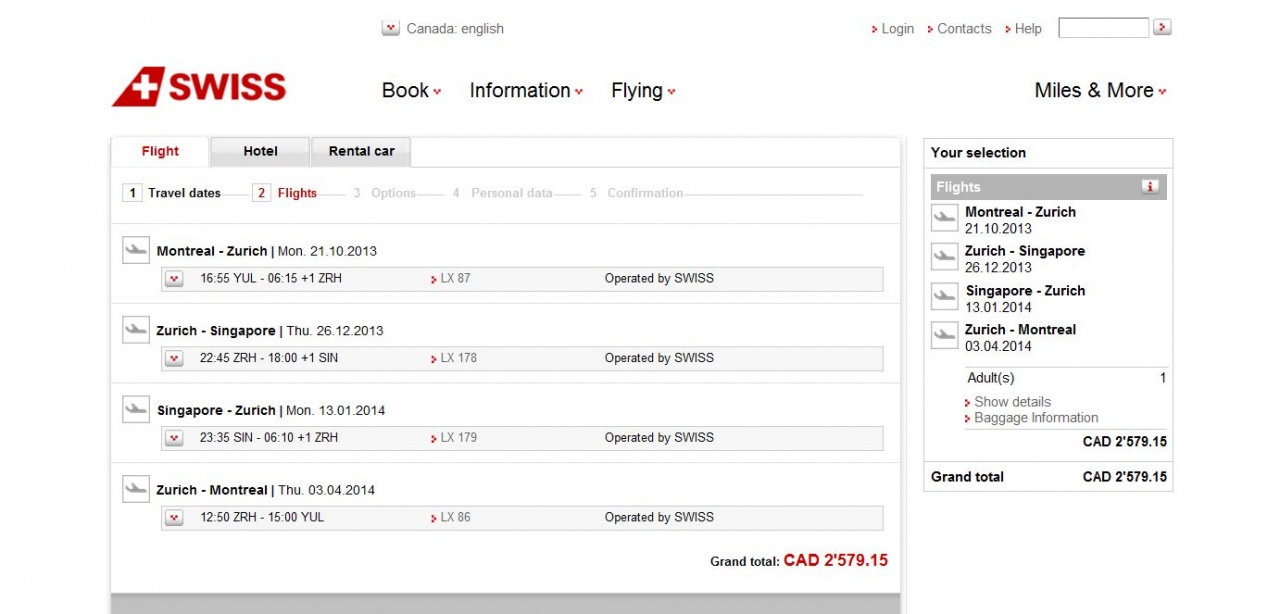Click sidebar plane icon for Zurich - Singapore 26.12.2013
This screenshot has height=614, width=1280.
coord(944,257)
